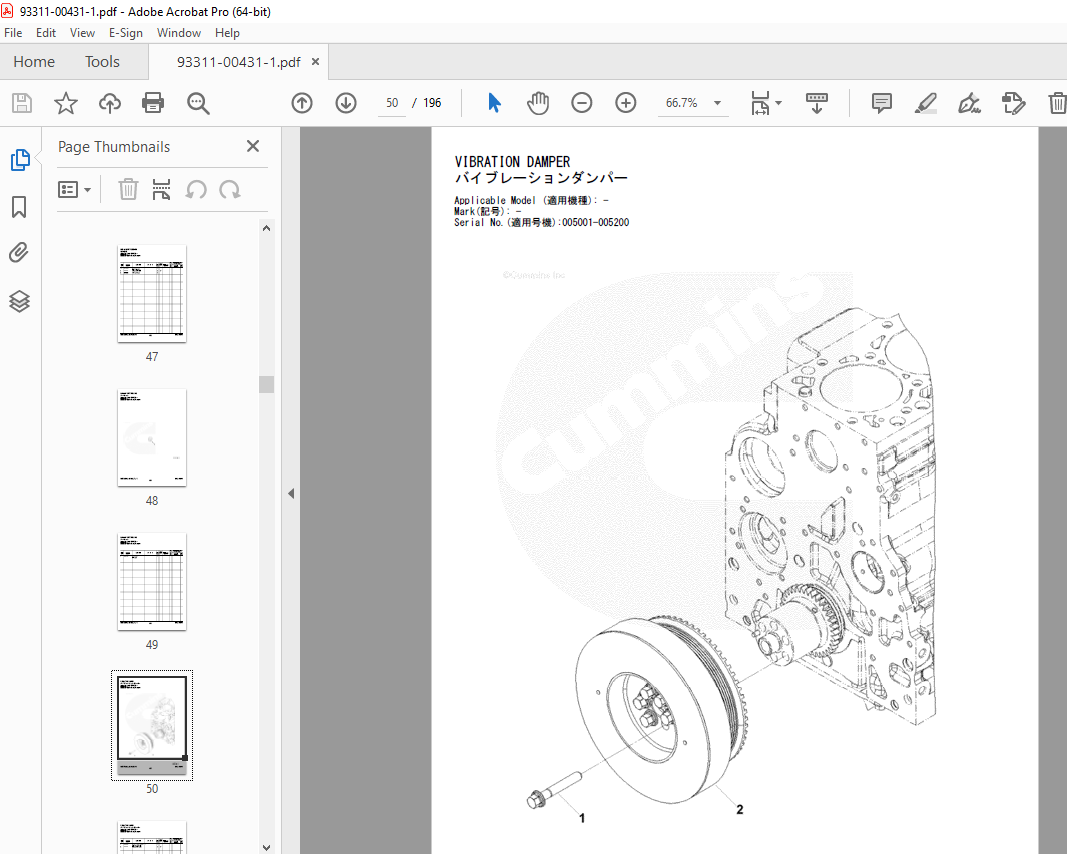Open the Attachments paperclip panel

pos(19,253)
